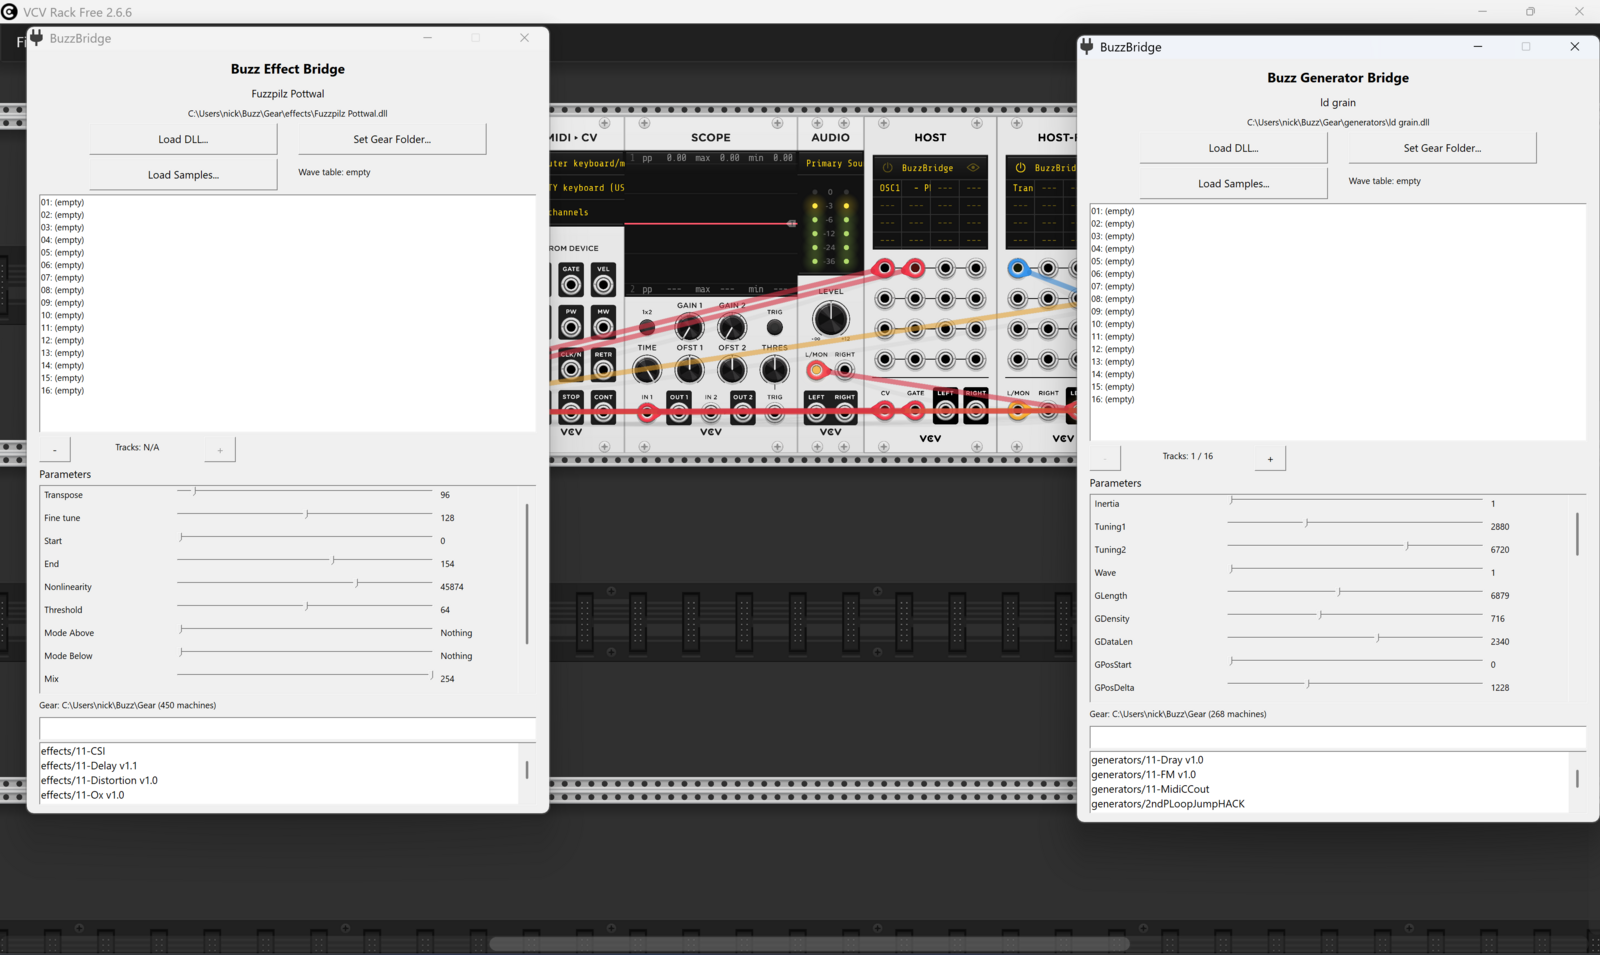Click the Effect Bridge parameters scrollbar
Screen dimensions: 1600x955
point(527,574)
